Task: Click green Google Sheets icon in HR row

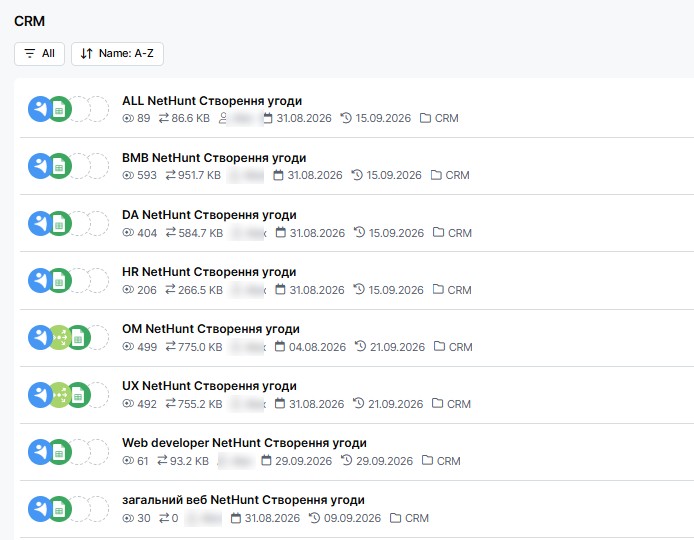Action: click(x=59, y=280)
